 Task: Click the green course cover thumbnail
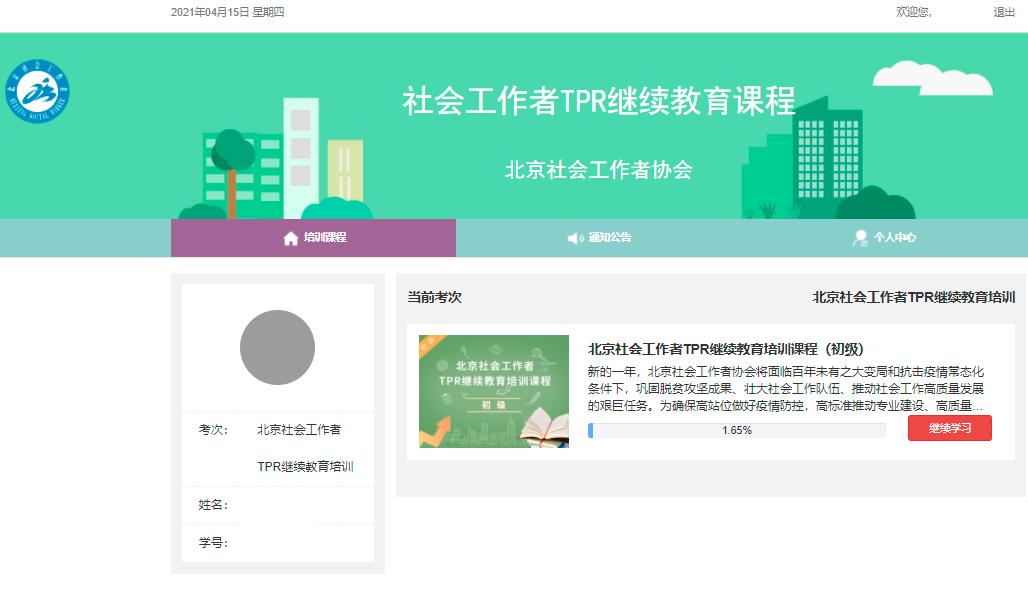pyautogui.click(x=494, y=391)
